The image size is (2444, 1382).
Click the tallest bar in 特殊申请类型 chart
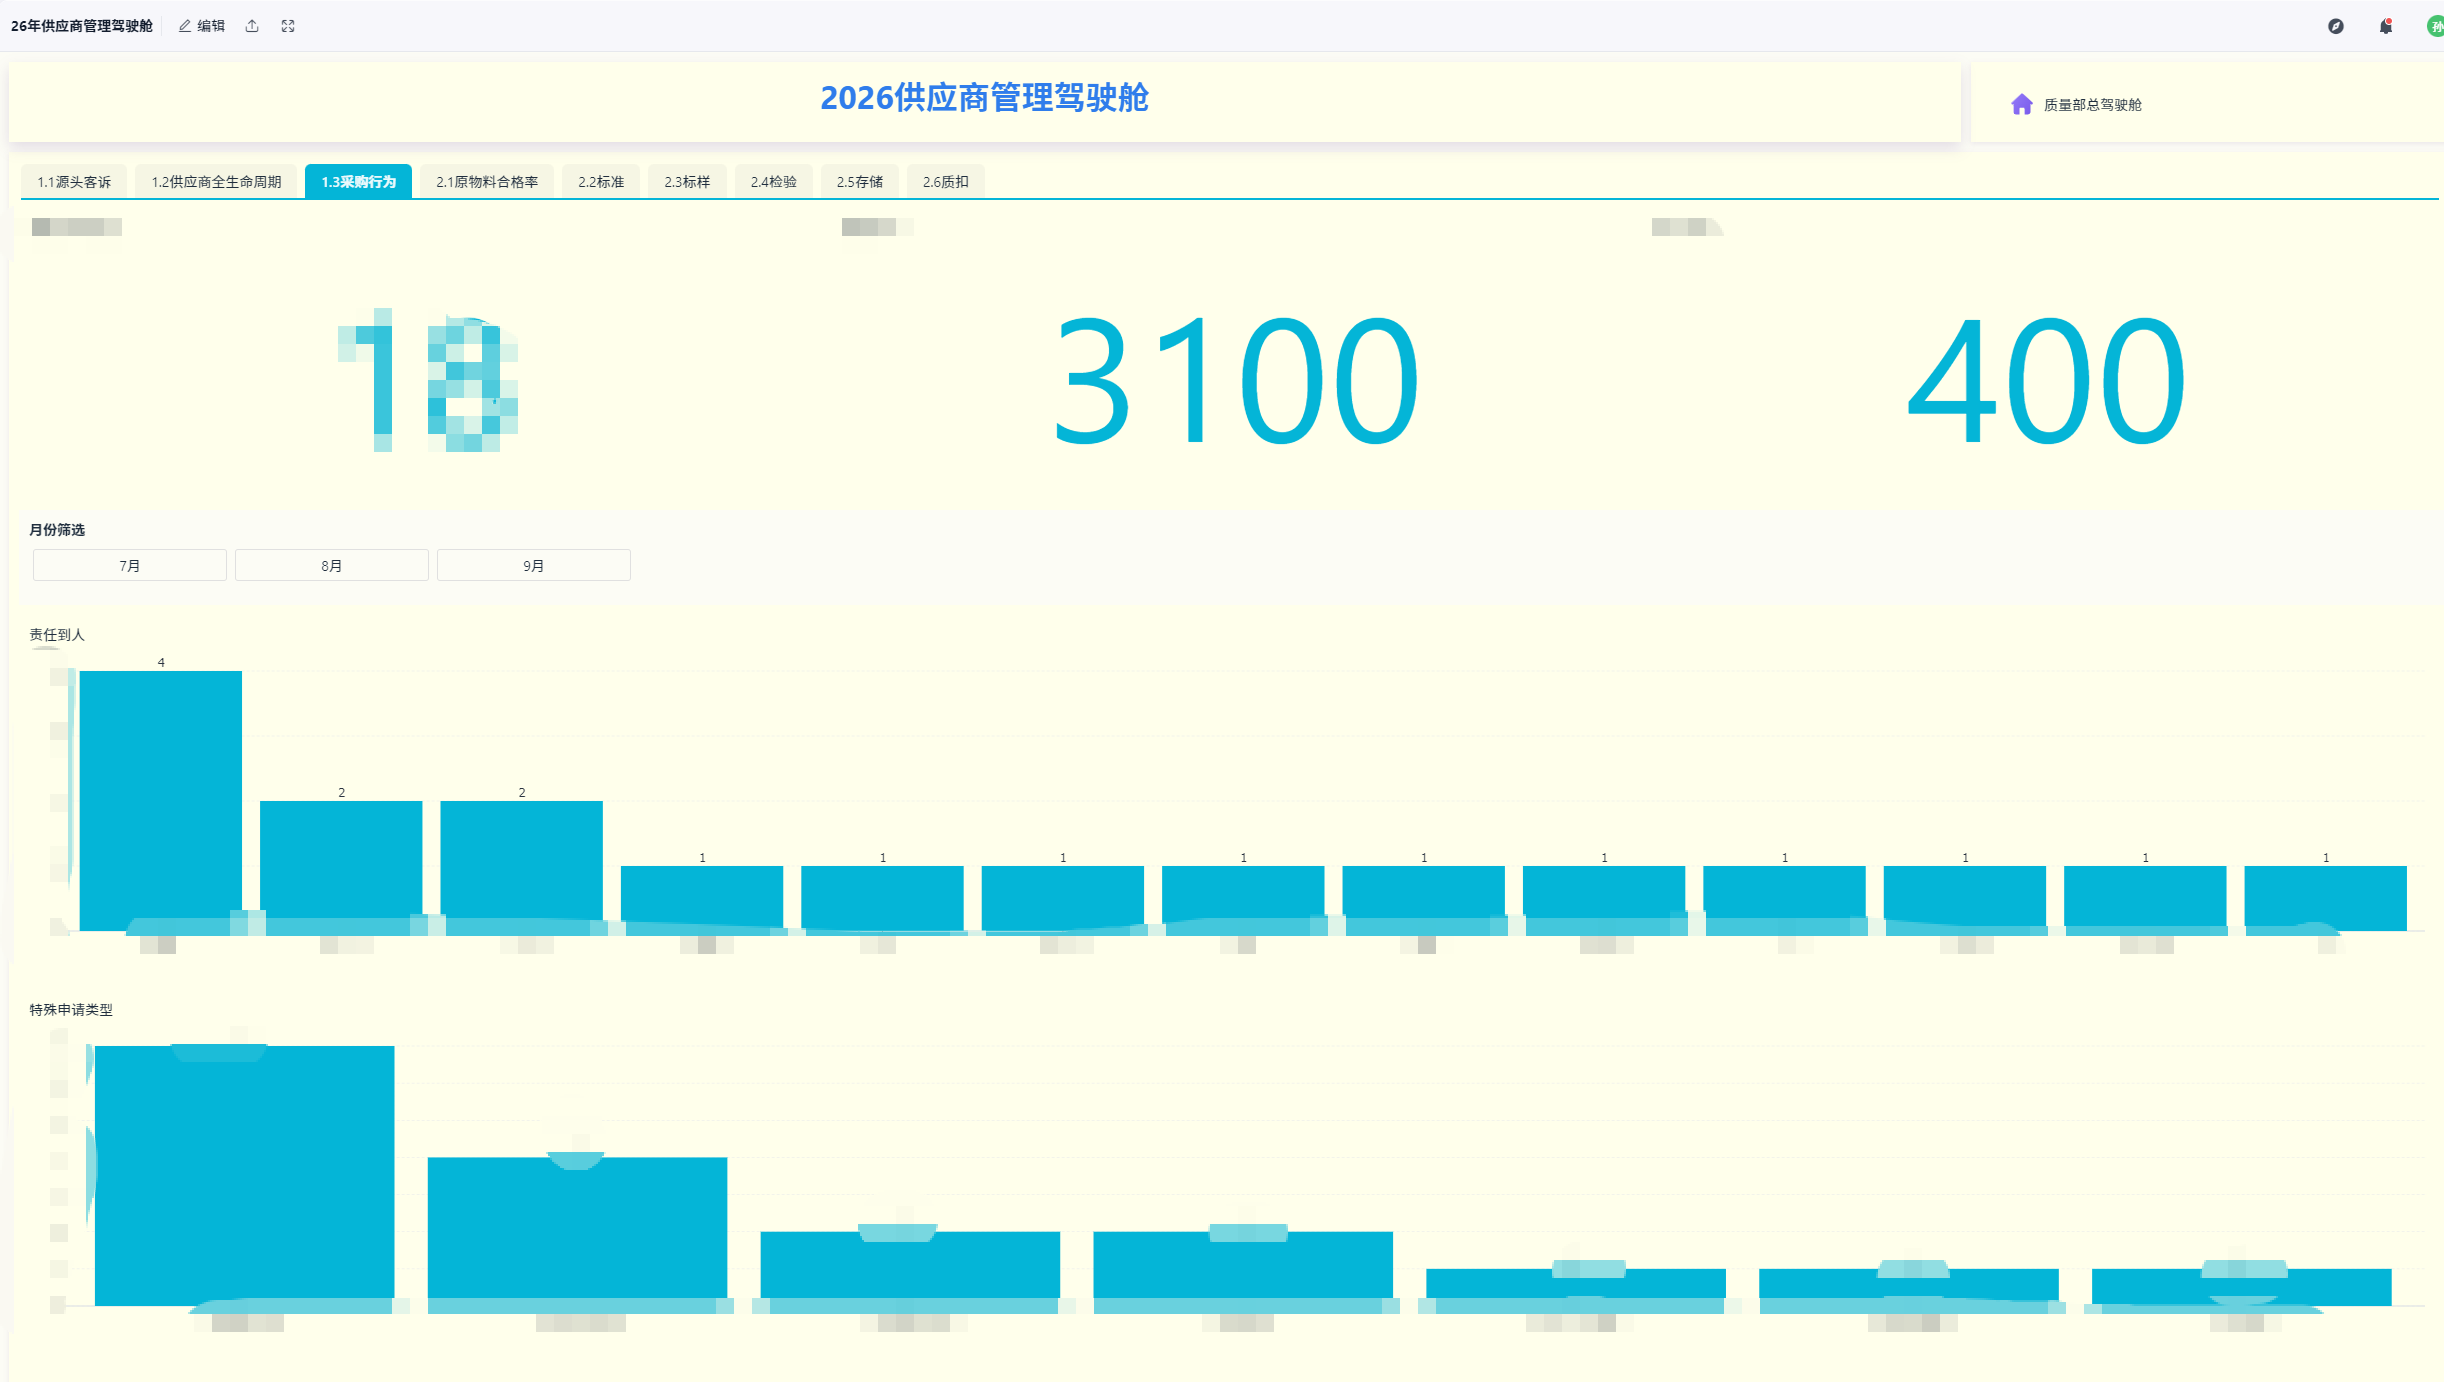[245, 1175]
